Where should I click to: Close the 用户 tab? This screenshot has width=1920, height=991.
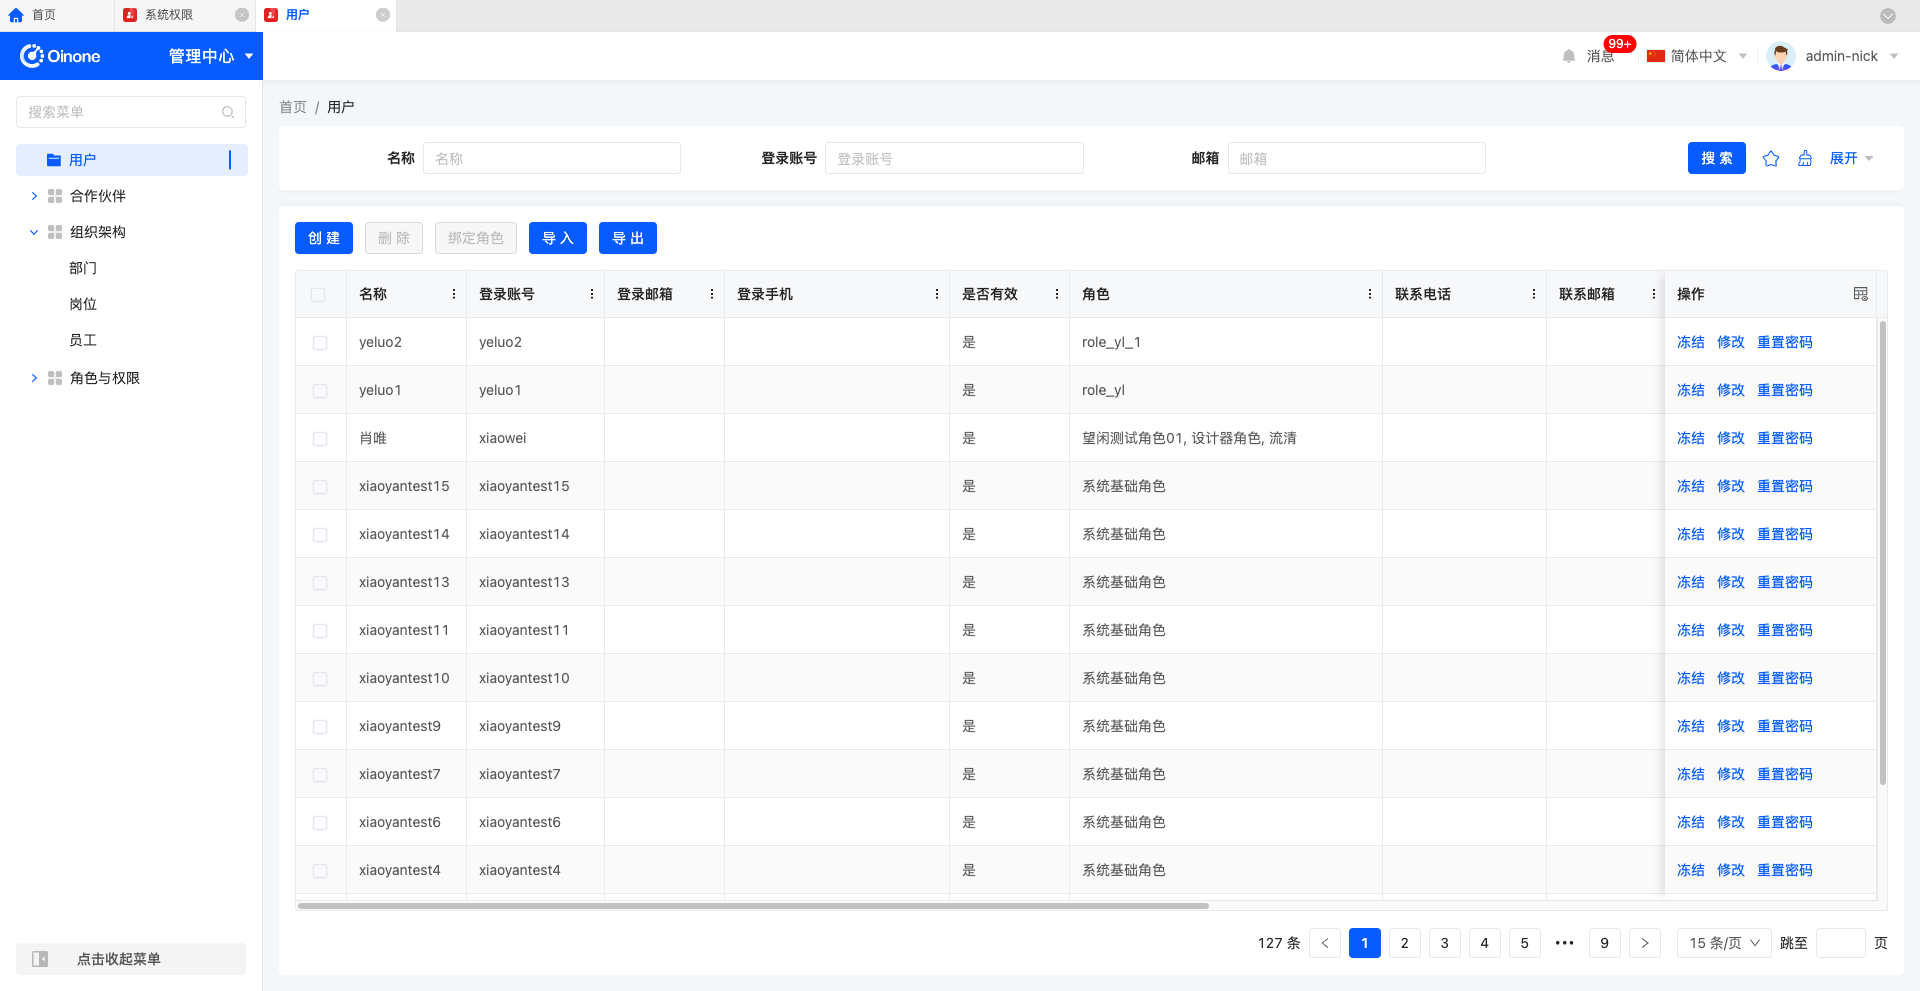(383, 15)
